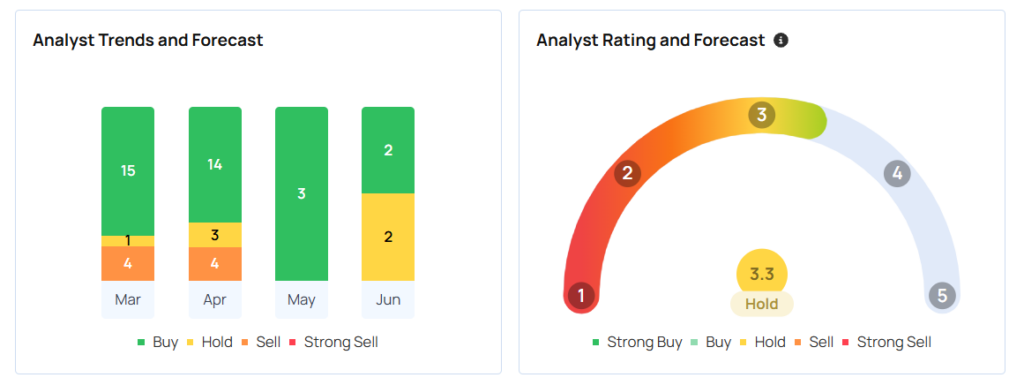Toggle Strong Buy legend in Analyst Rating chart
1024x385 pixels.
pyautogui.click(x=637, y=342)
